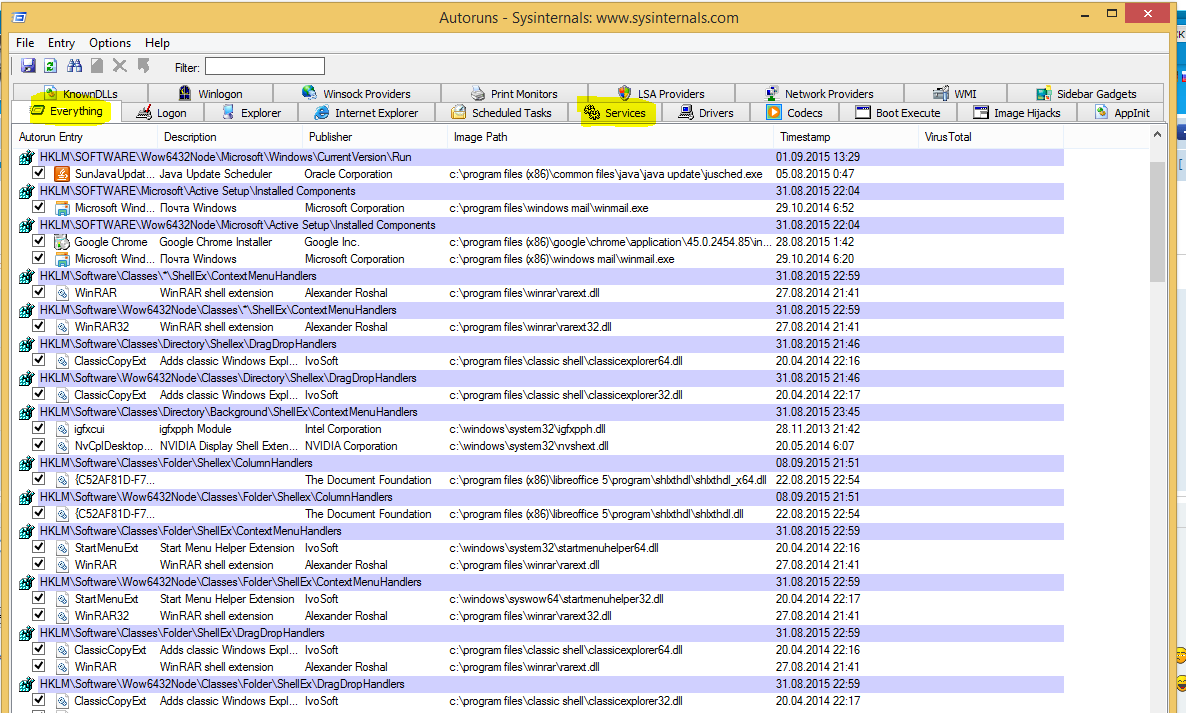Click the igfxcui entry file icon
This screenshot has width=1186, height=713.
(x=62, y=429)
